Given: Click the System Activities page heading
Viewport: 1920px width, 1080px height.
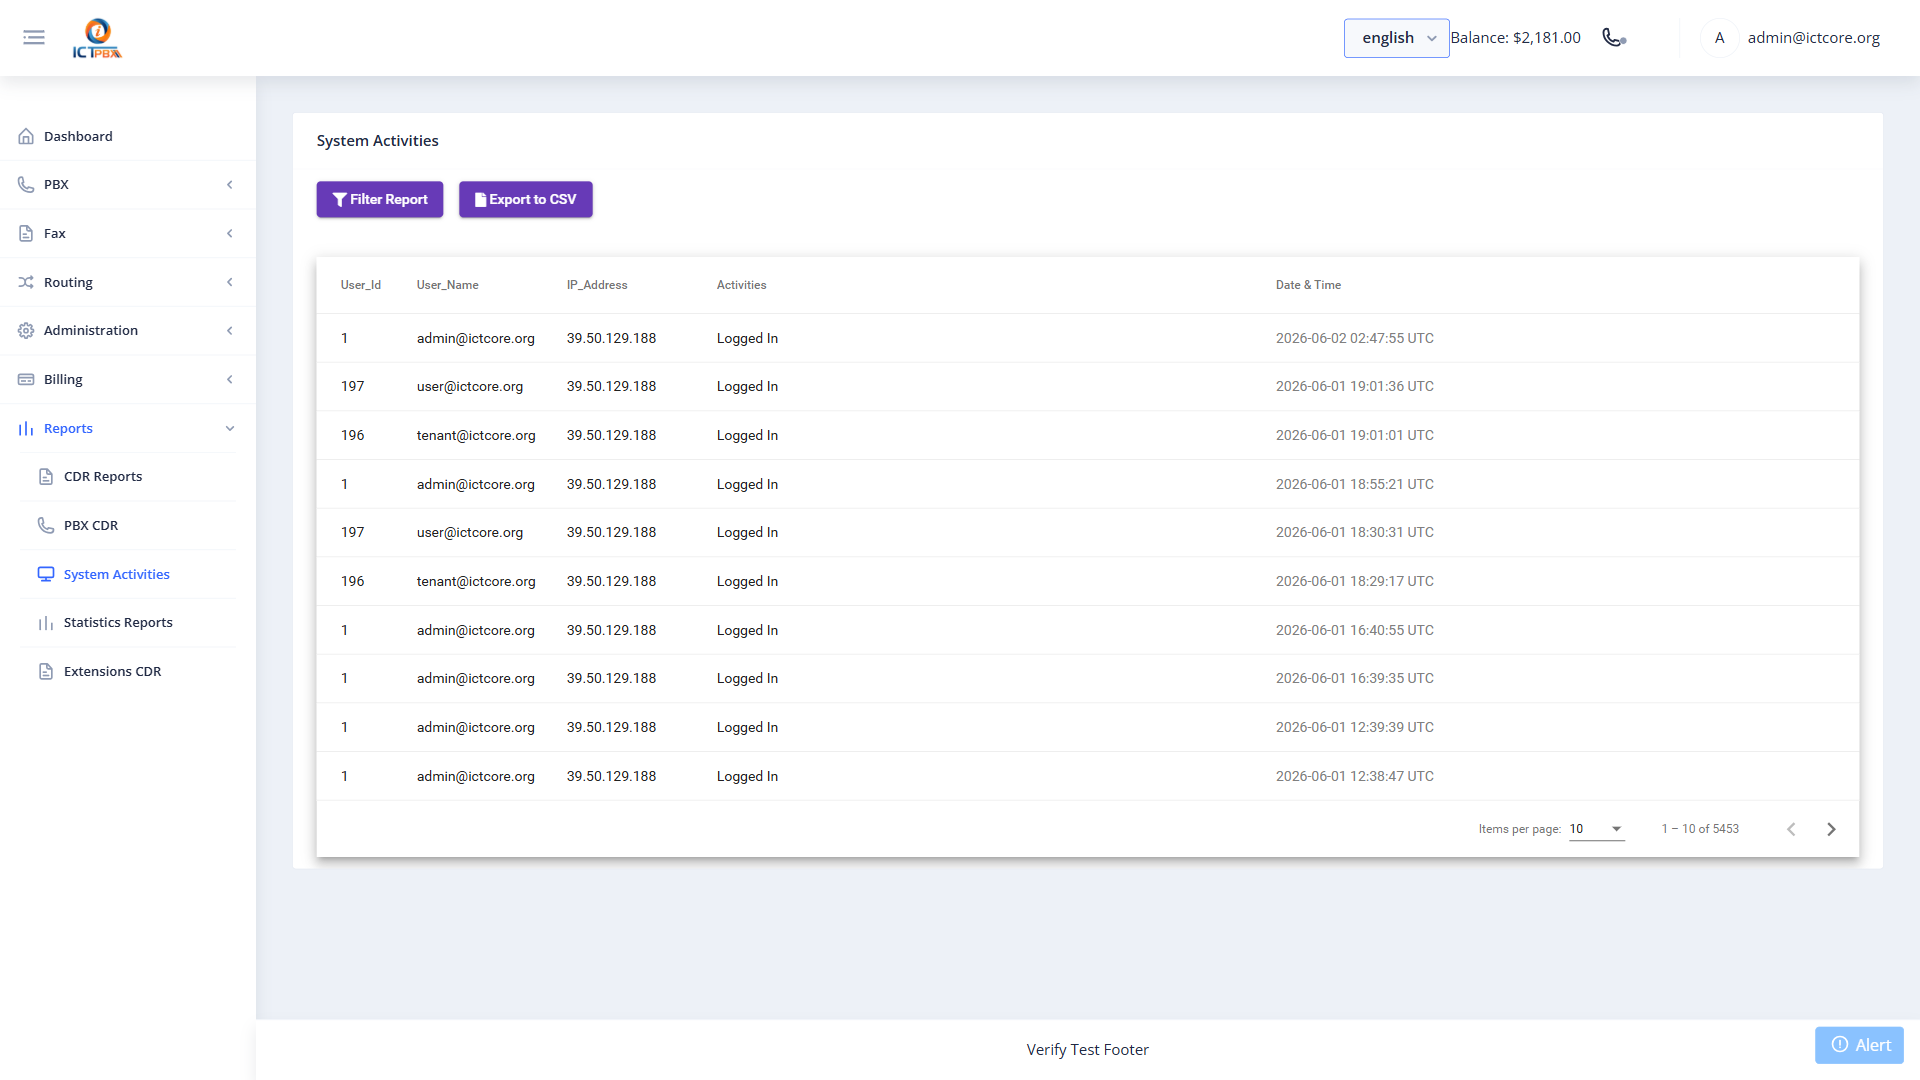Looking at the screenshot, I should point(377,141).
